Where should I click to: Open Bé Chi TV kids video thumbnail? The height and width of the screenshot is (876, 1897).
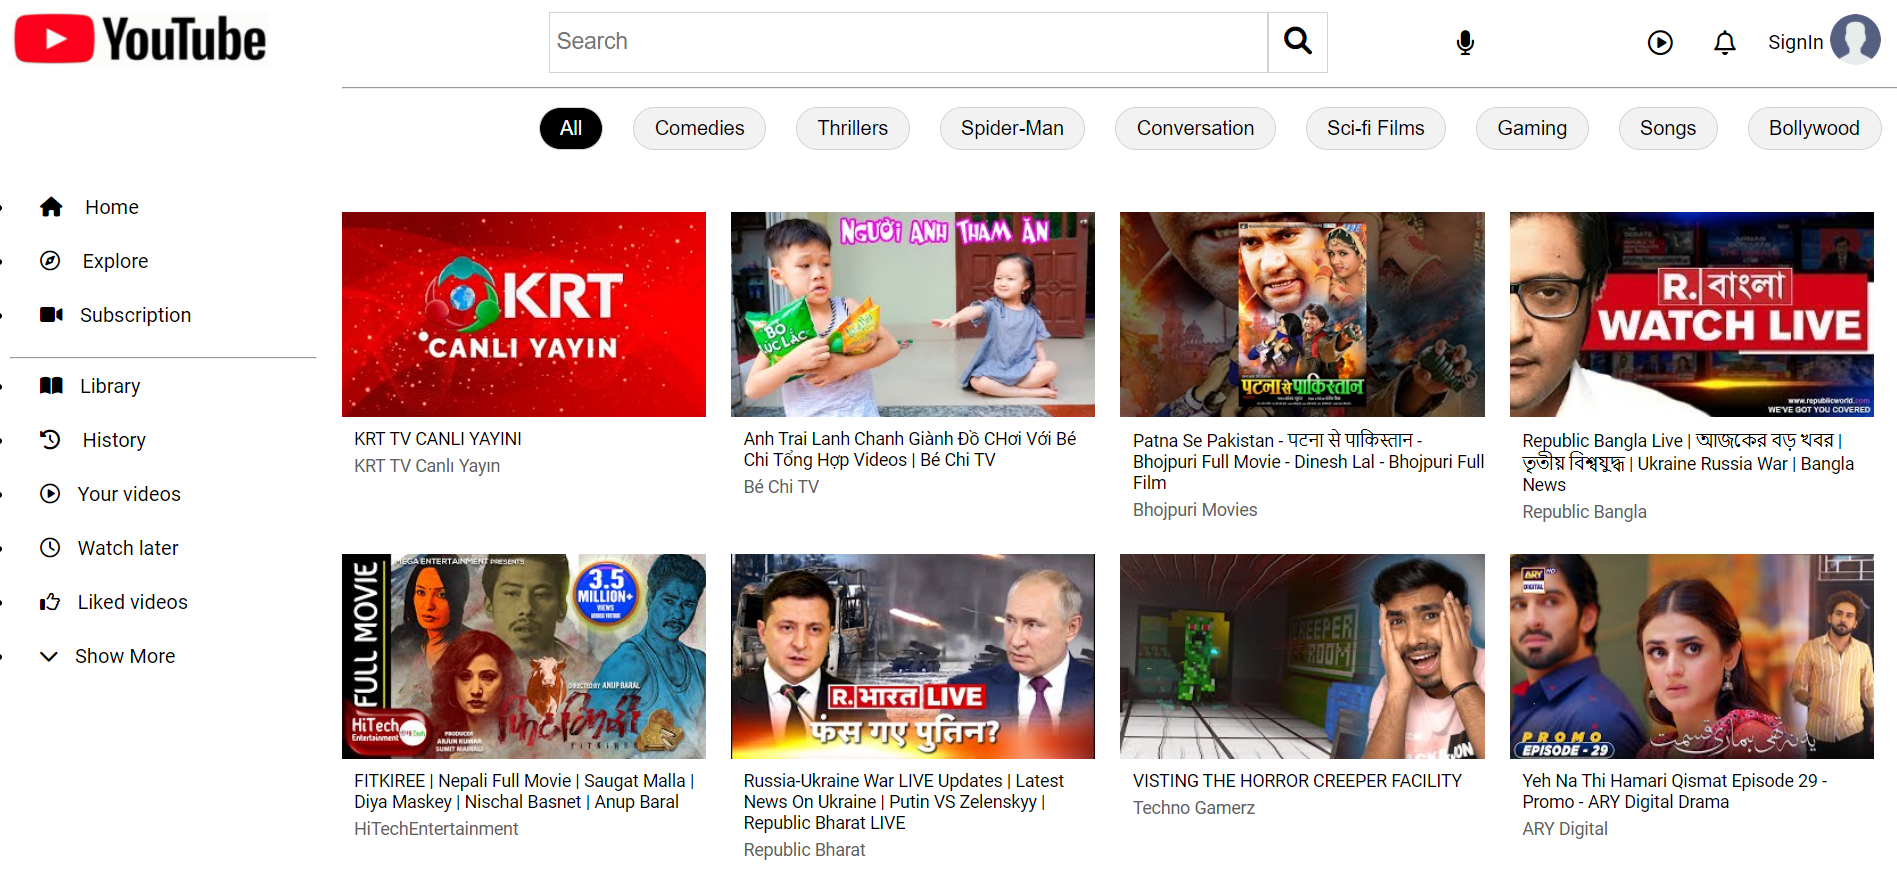(x=913, y=314)
